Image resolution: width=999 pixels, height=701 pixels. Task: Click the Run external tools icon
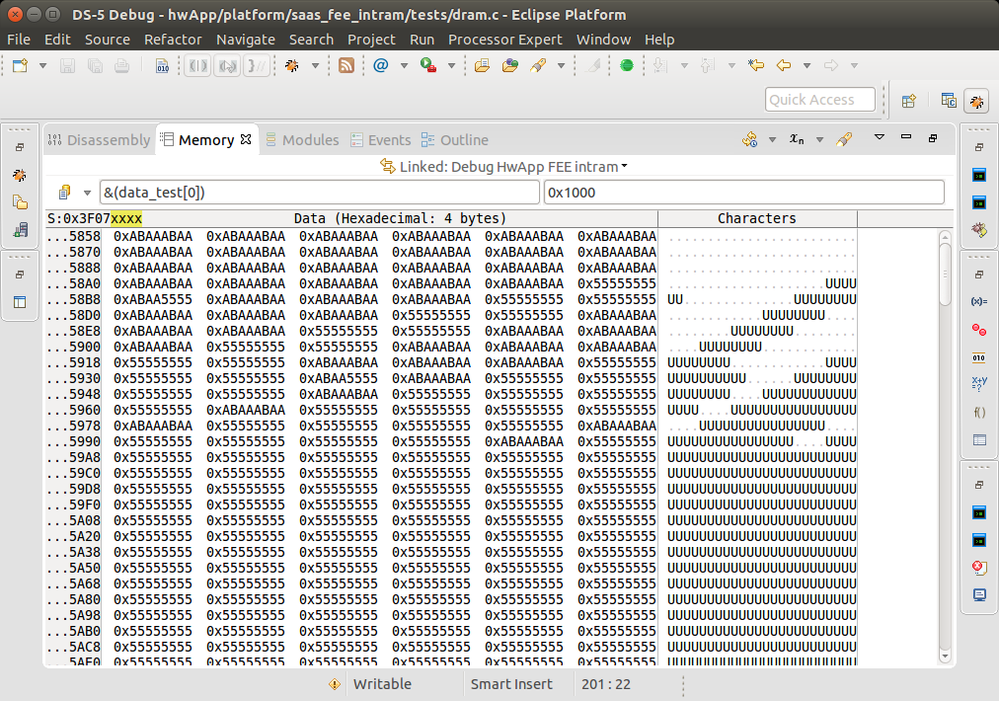(428, 65)
